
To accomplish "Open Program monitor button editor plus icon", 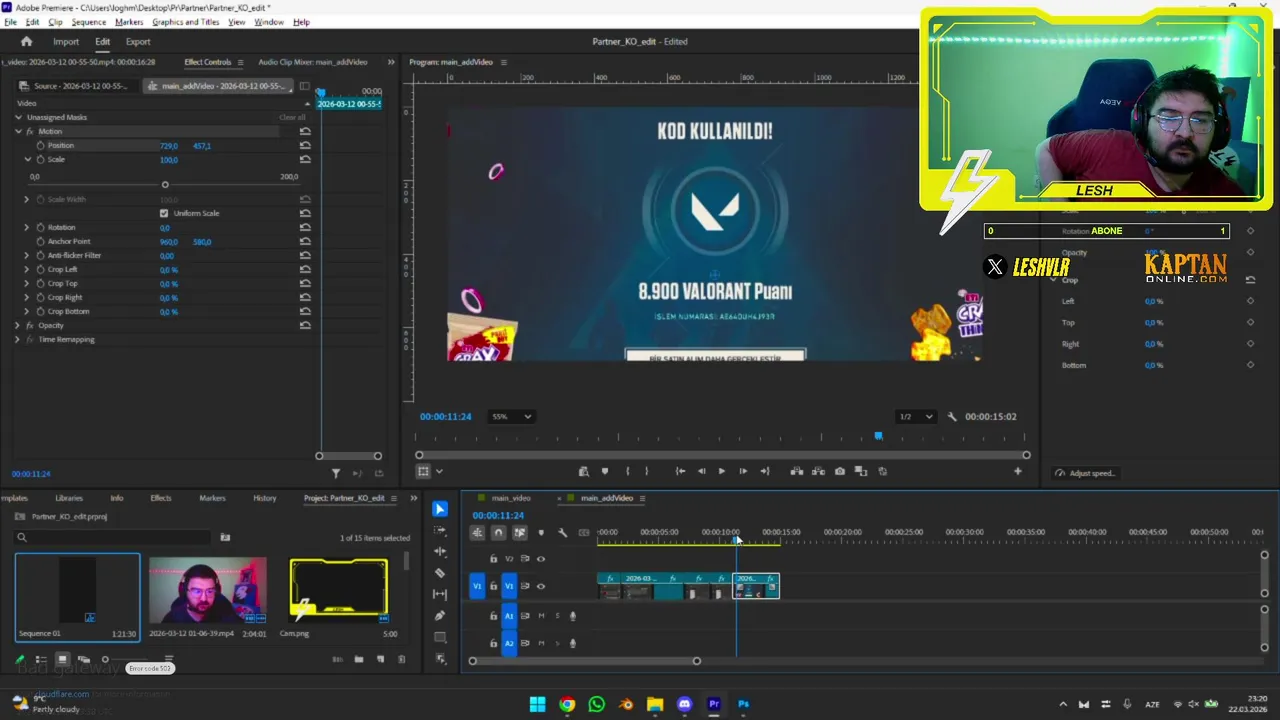I will coord(1018,471).
